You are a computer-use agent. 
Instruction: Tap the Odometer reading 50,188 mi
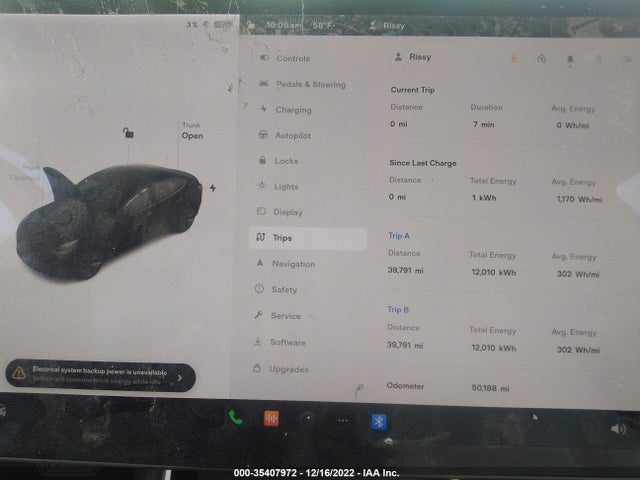click(490, 388)
